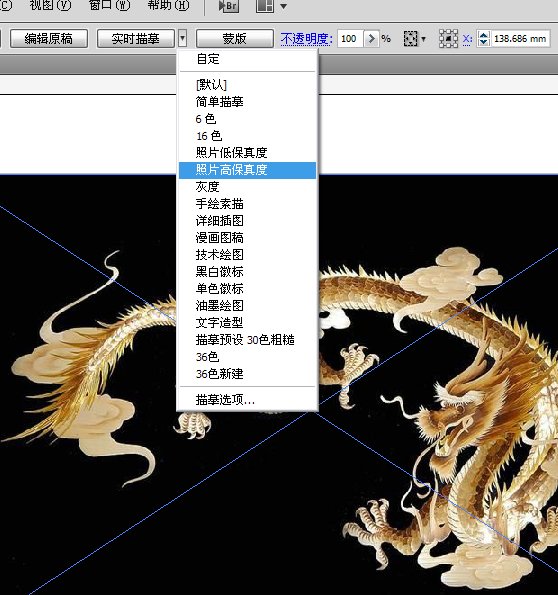
Task: Pick a reference point in the locator grid
Action: coord(448,39)
